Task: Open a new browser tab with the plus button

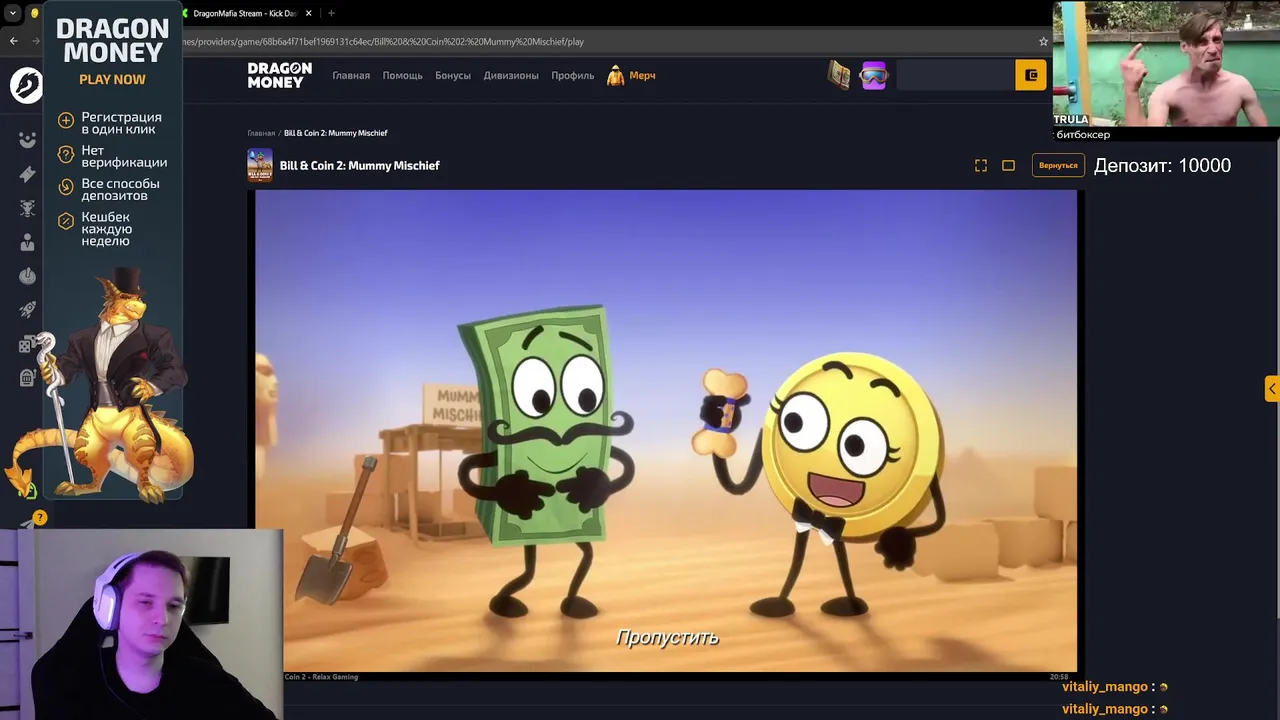Action: coord(331,13)
